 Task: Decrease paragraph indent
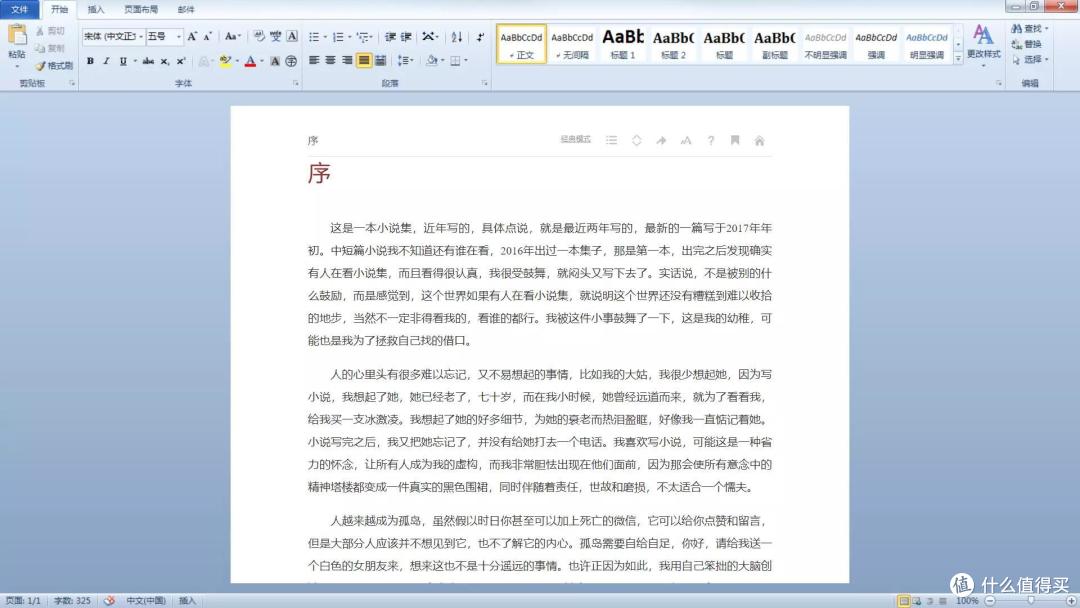[x=390, y=36]
